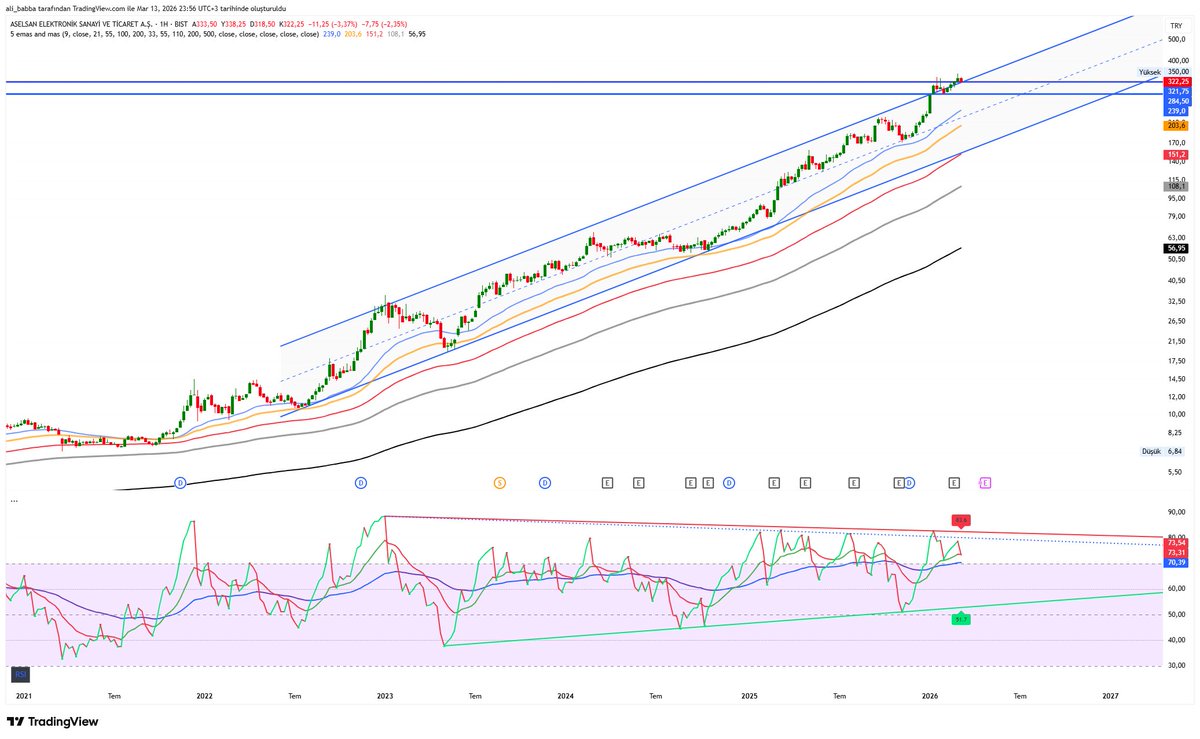Click the black 56,95 price-axis label

coord(1176,248)
